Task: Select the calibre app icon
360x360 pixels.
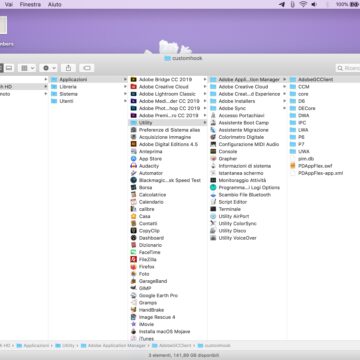Action: pyautogui.click(x=133, y=209)
